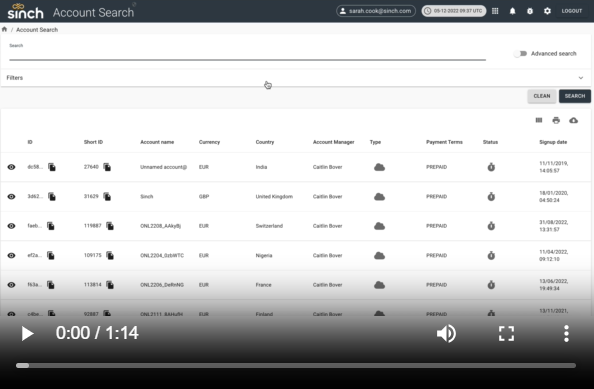
Task: Sort by Currency column header
Action: 209,142
